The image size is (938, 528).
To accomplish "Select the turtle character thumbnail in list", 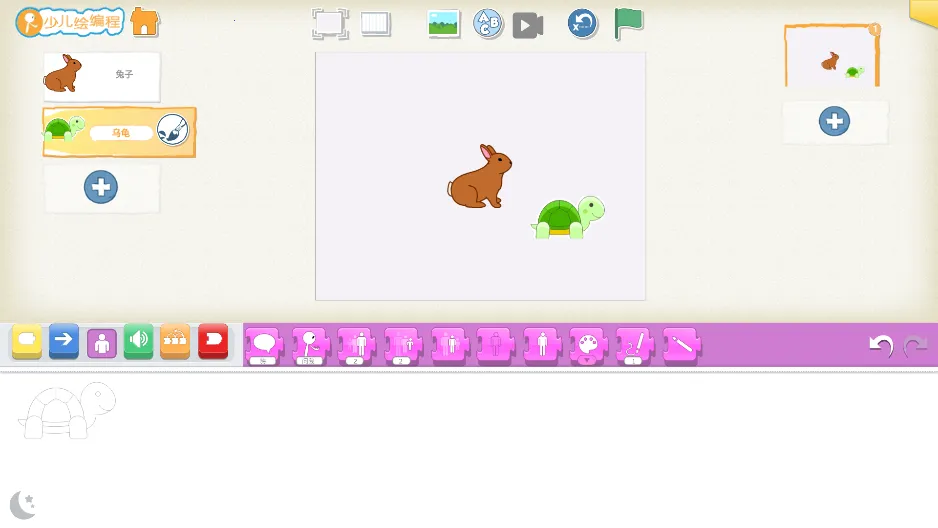I will (65, 129).
